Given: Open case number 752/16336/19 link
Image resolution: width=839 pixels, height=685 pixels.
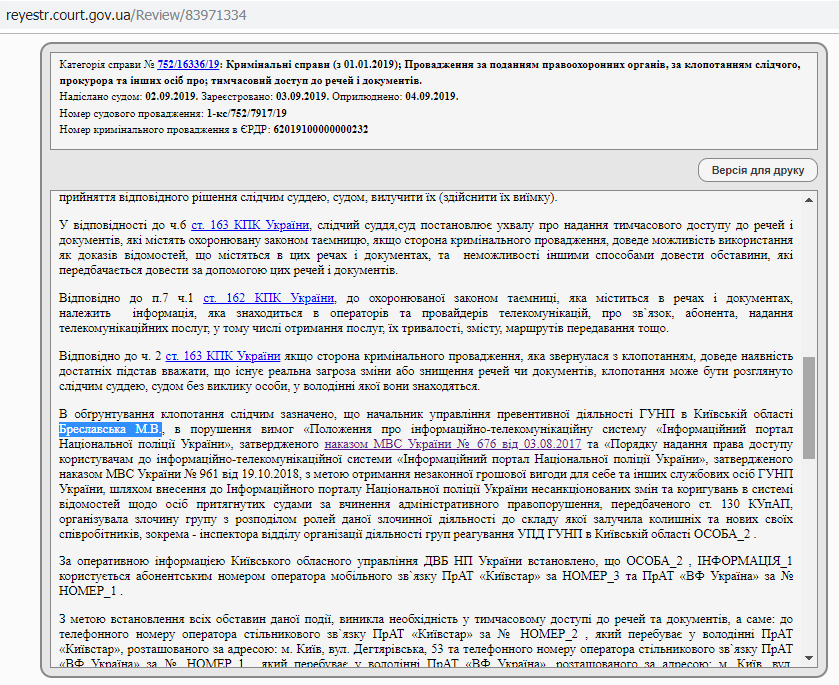Looking at the screenshot, I should coord(187,63).
